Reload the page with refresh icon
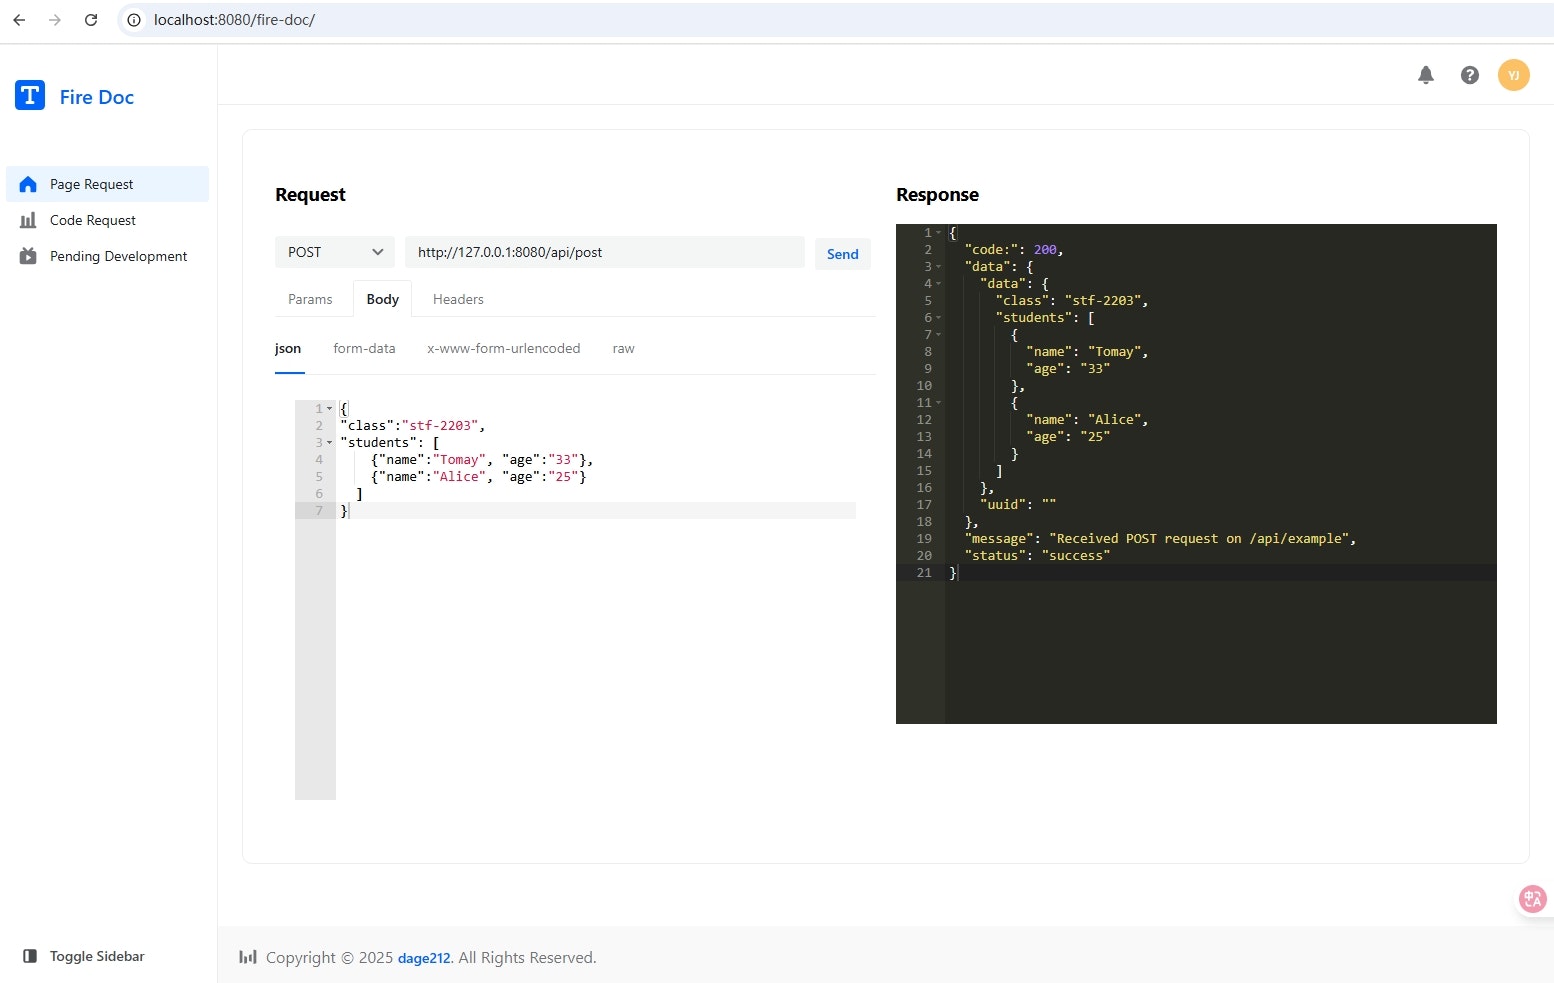This screenshot has width=1554, height=983. [x=91, y=20]
